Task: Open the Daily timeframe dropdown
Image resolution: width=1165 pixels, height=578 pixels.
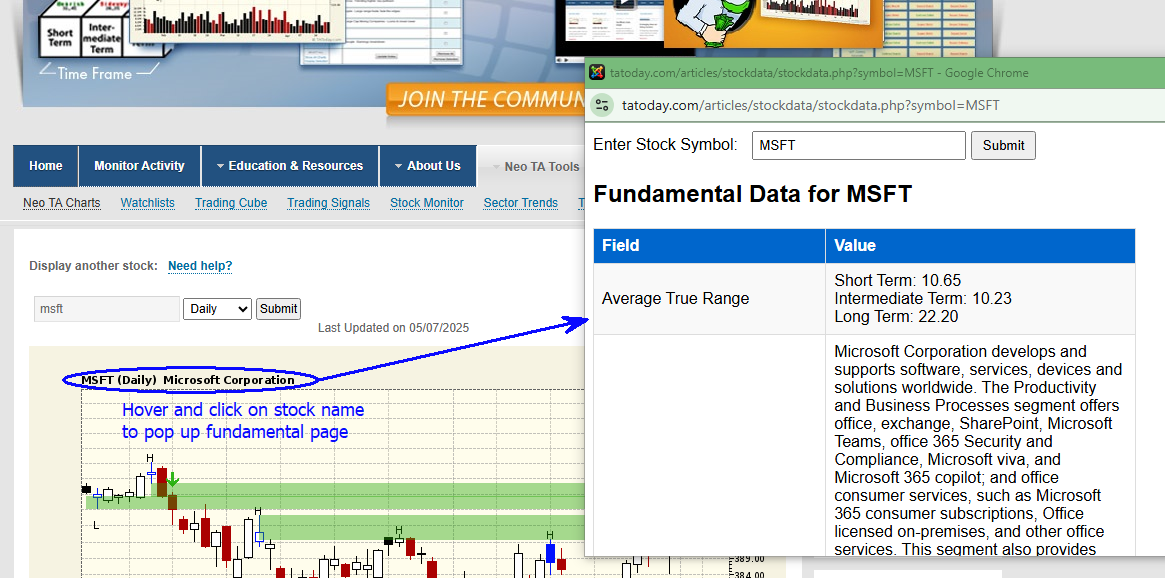Action: pos(218,309)
